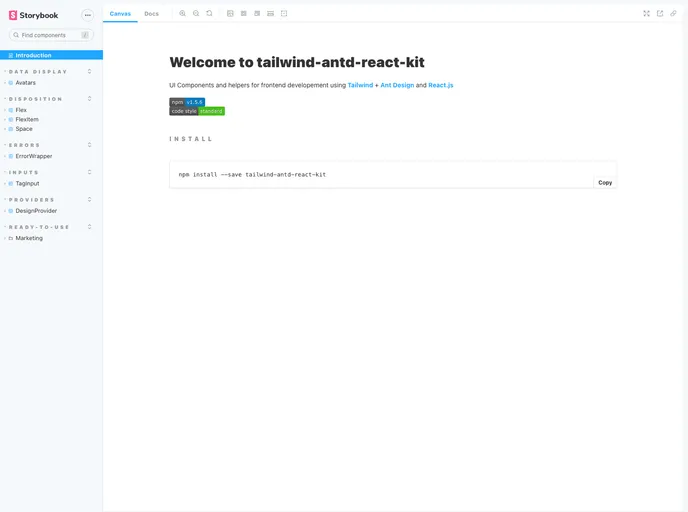The width and height of the screenshot is (688, 512).
Task: Expand all under Errors
Action: (90, 145)
